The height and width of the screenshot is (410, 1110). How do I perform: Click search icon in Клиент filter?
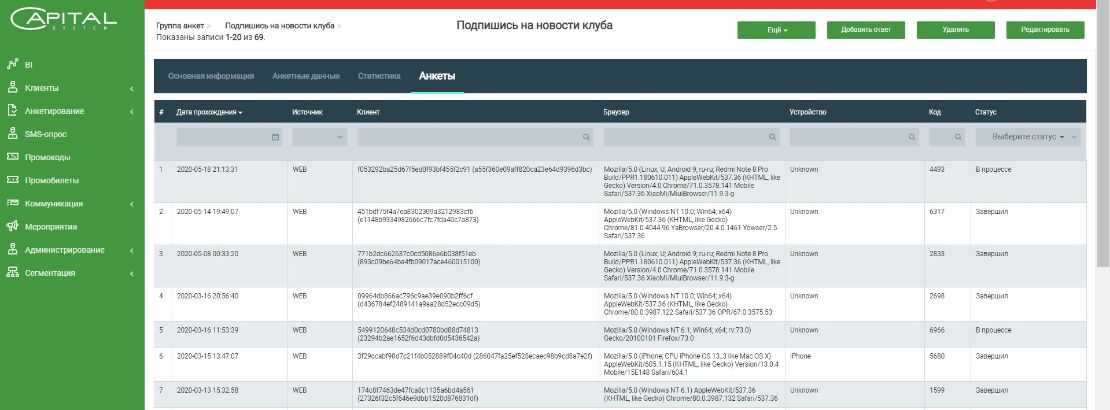pos(585,137)
